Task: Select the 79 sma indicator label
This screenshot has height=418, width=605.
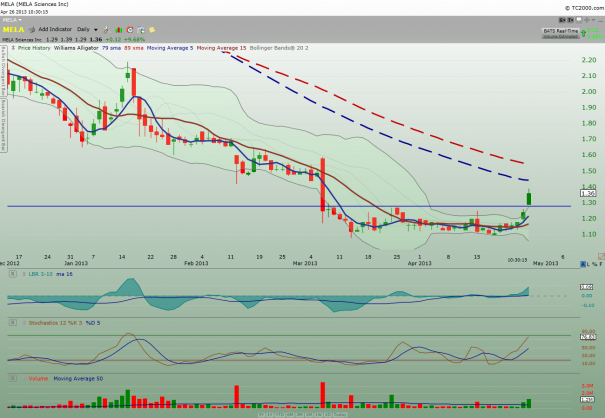Action: (x=111, y=48)
